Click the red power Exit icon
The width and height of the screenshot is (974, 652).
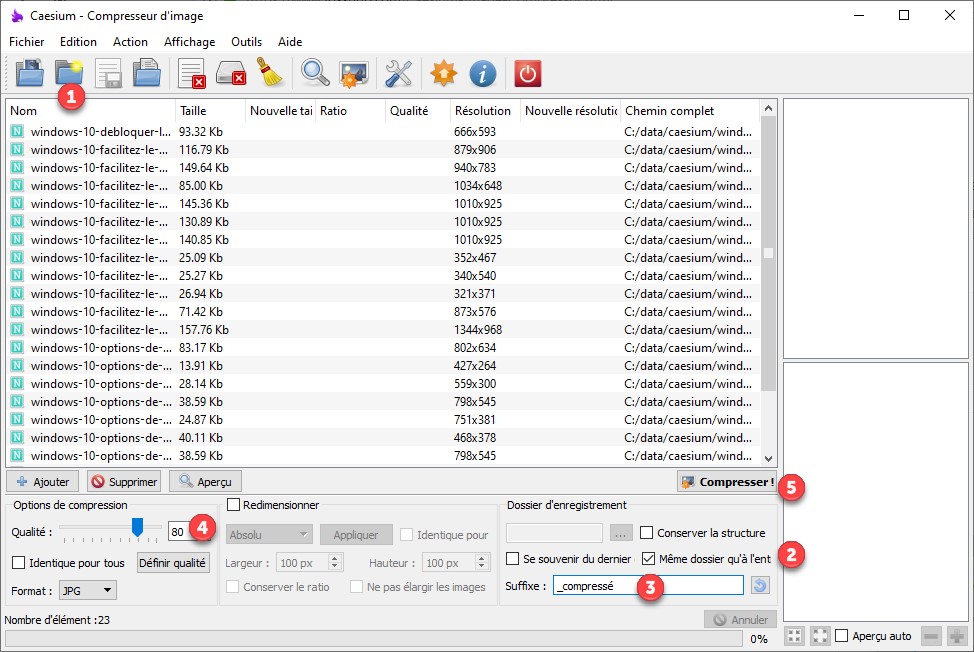point(528,73)
